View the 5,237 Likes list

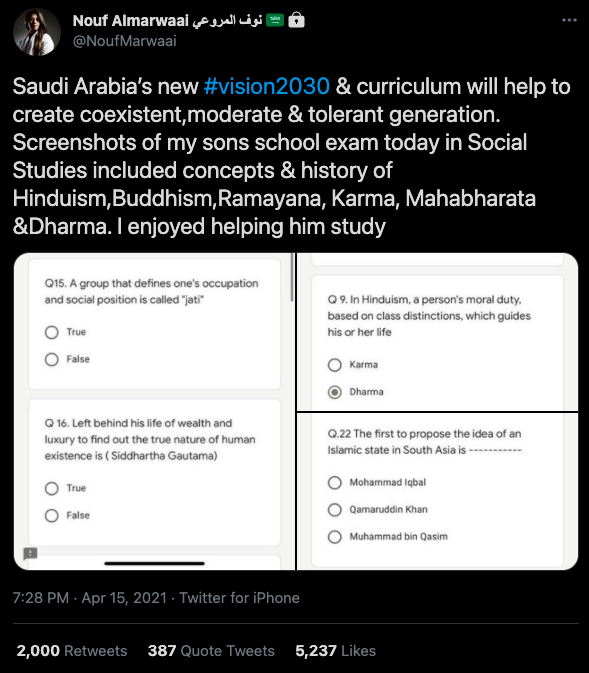(x=335, y=651)
